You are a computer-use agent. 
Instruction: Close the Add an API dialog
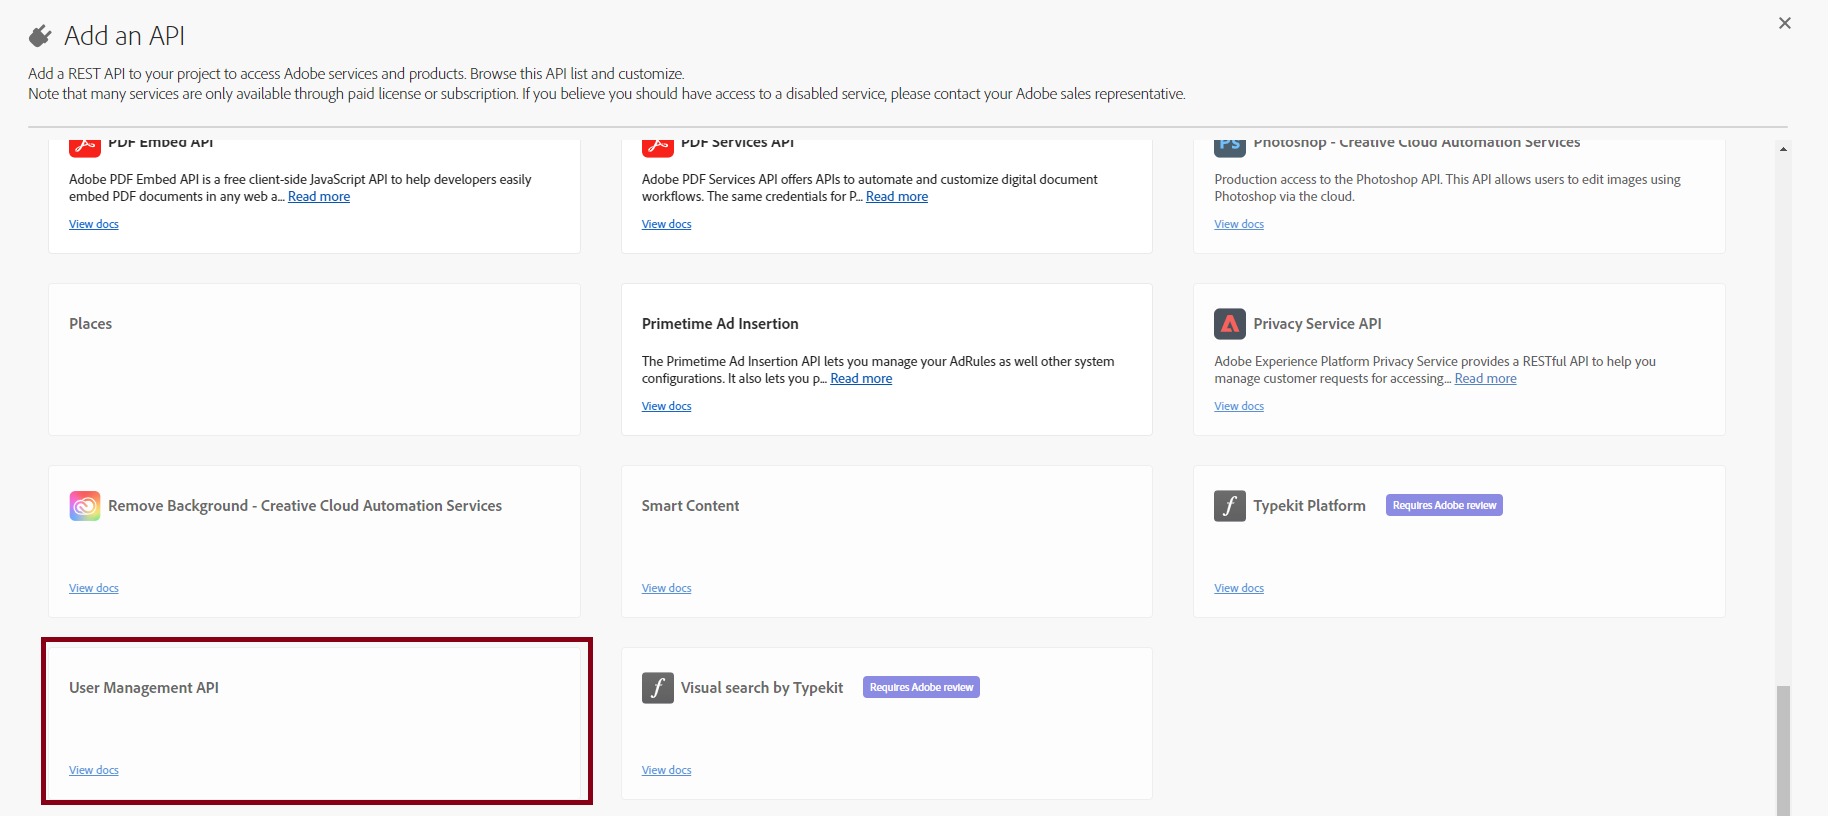click(x=1784, y=23)
